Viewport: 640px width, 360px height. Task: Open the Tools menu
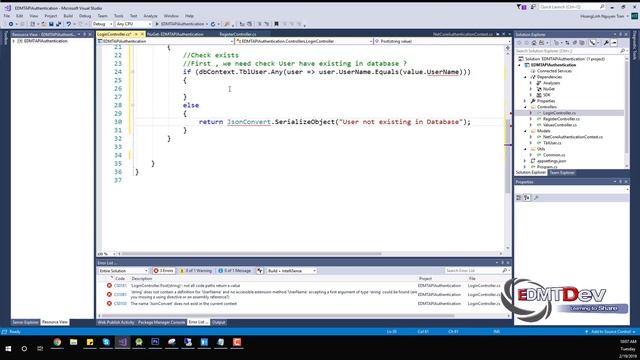click(118, 16)
